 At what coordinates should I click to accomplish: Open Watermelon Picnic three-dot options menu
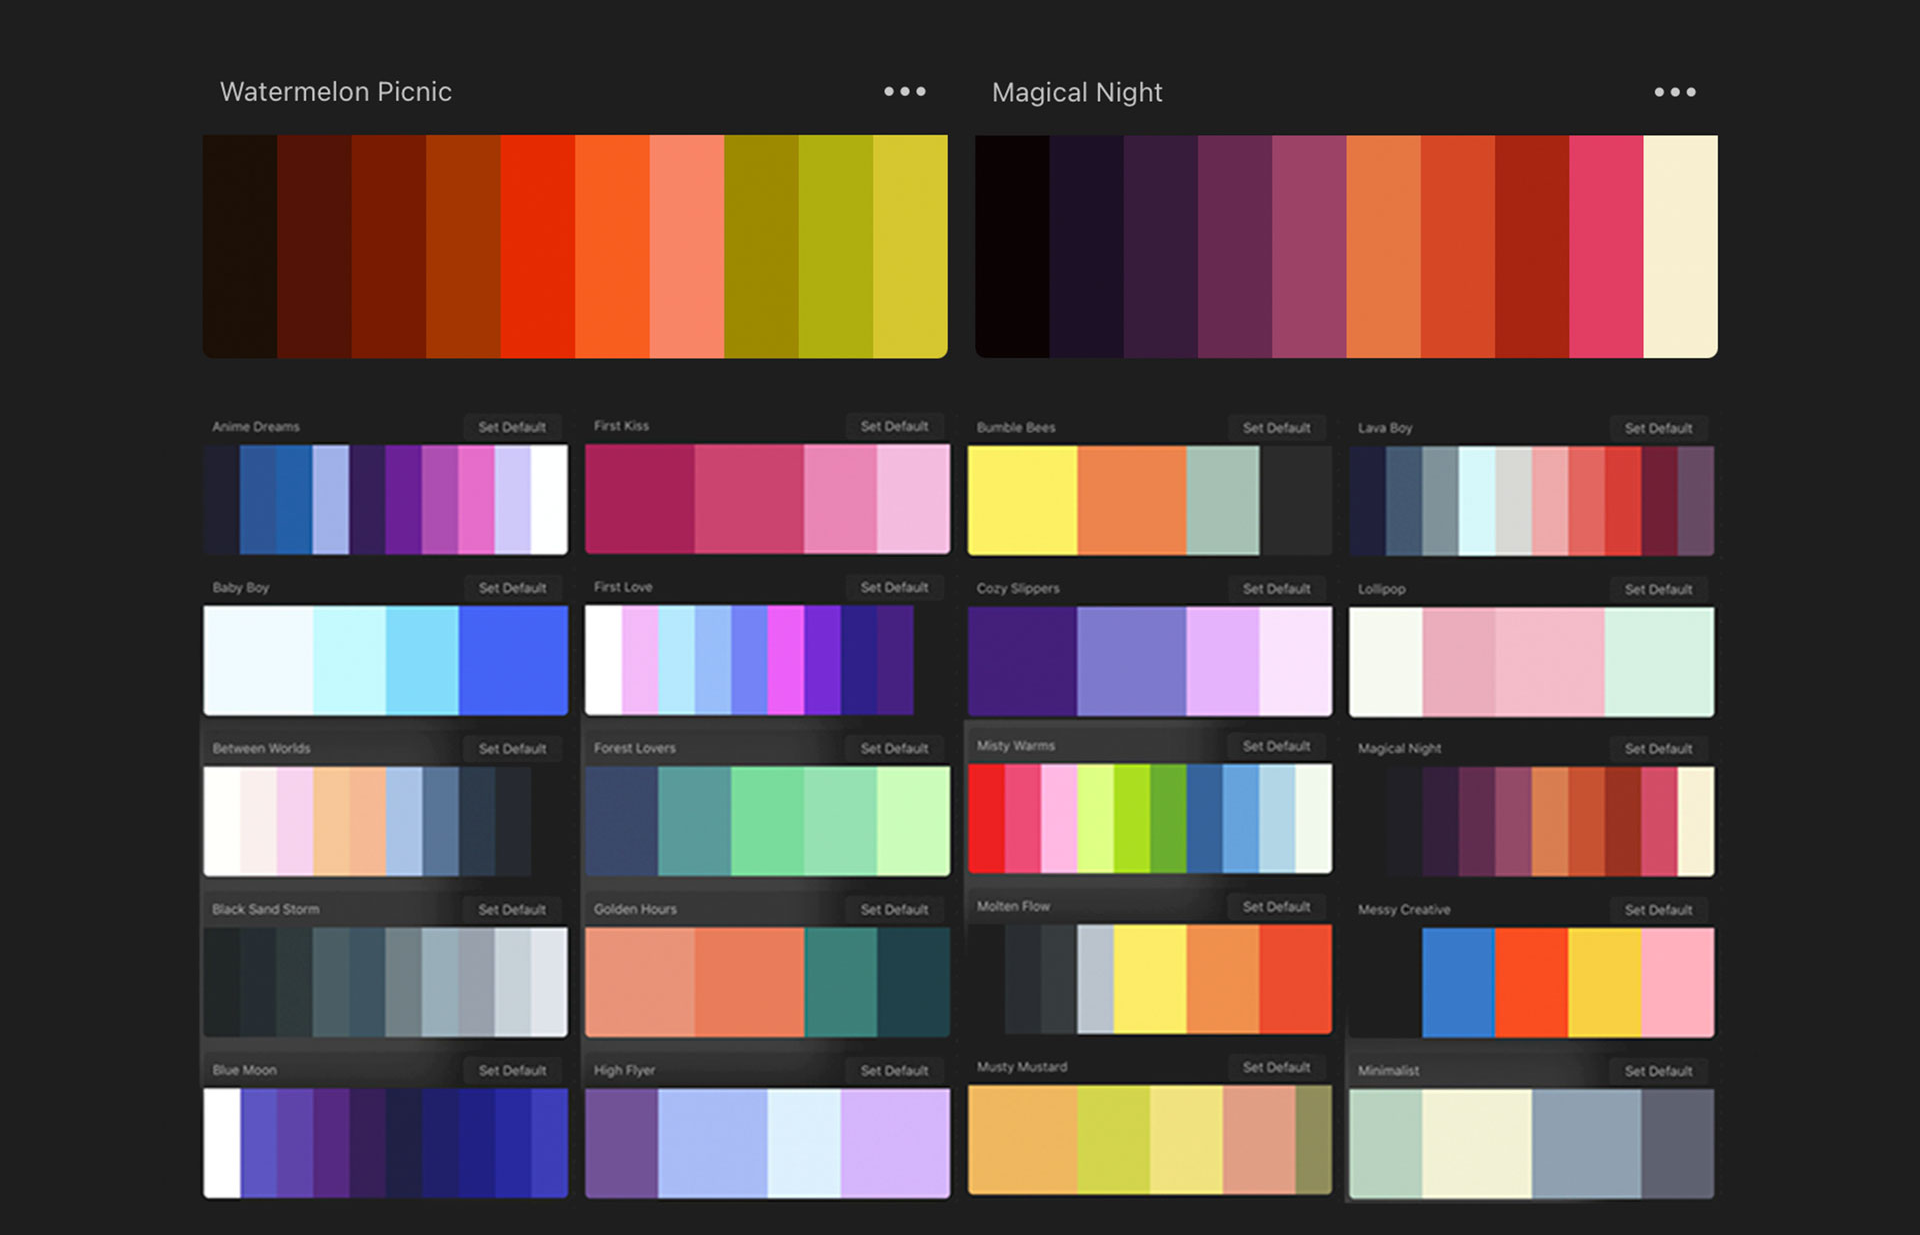(904, 92)
